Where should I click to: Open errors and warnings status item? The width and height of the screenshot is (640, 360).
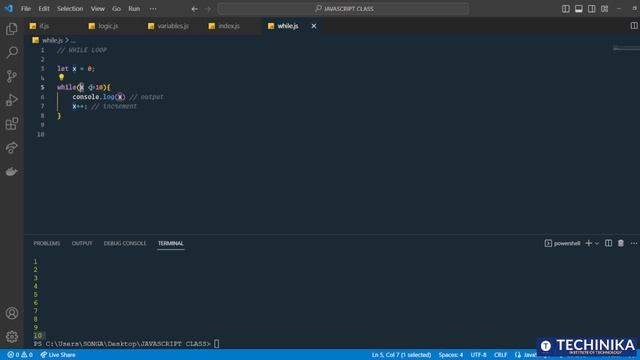(20, 355)
